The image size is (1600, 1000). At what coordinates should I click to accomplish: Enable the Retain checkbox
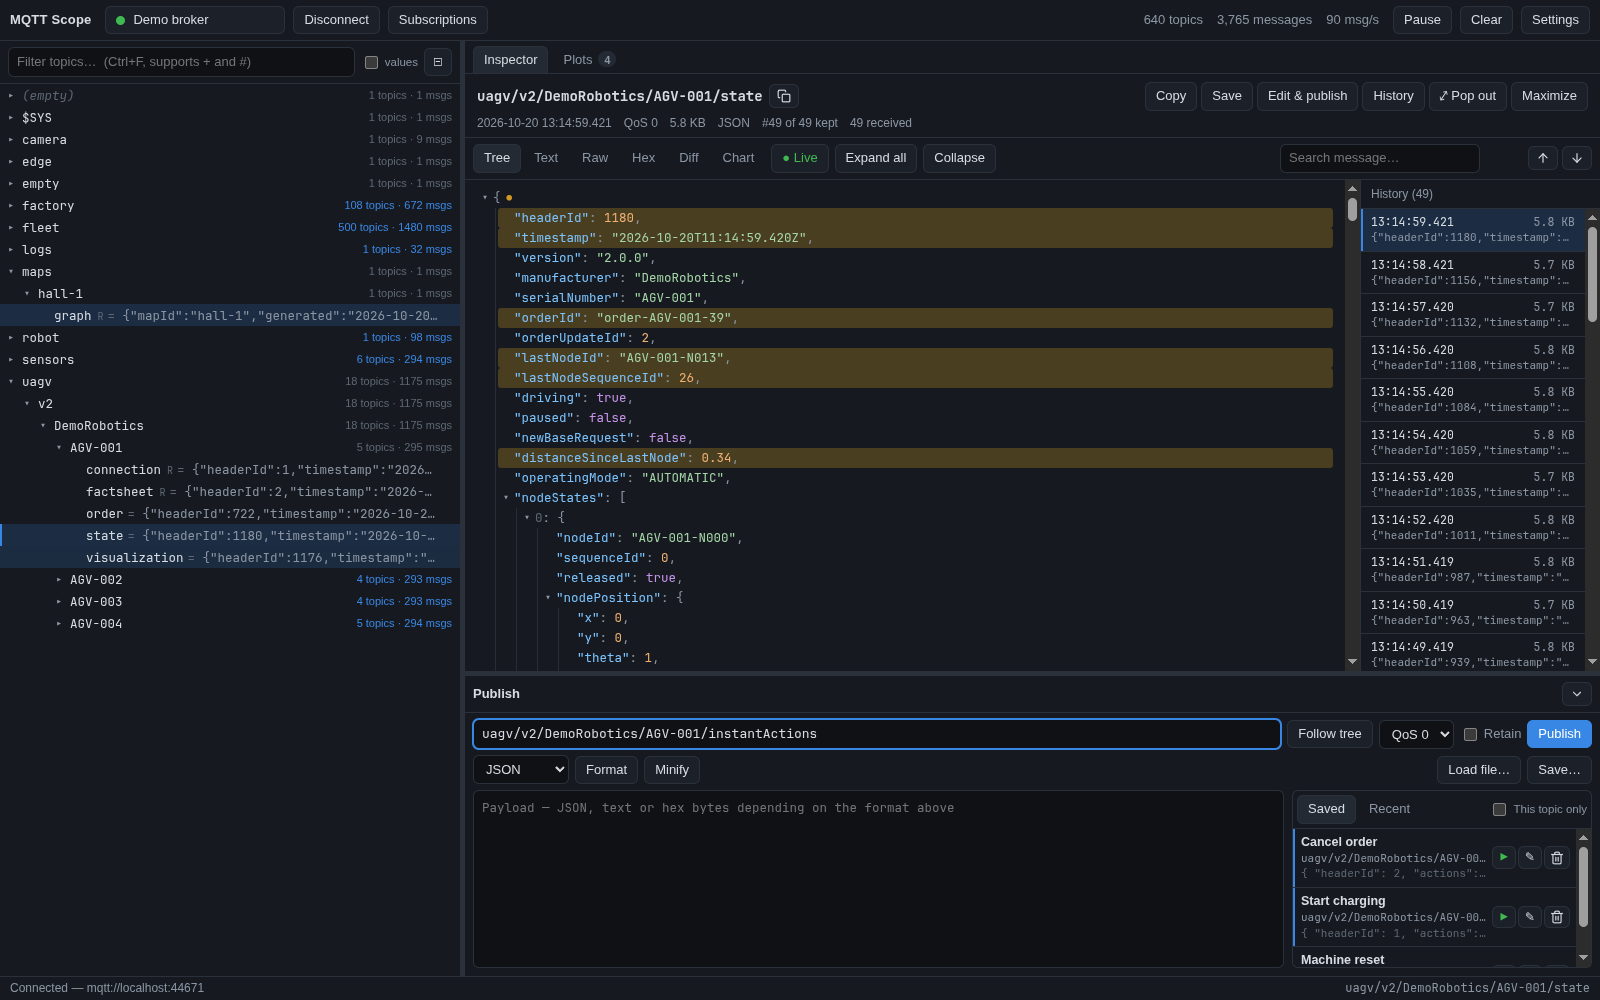coord(1470,734)
